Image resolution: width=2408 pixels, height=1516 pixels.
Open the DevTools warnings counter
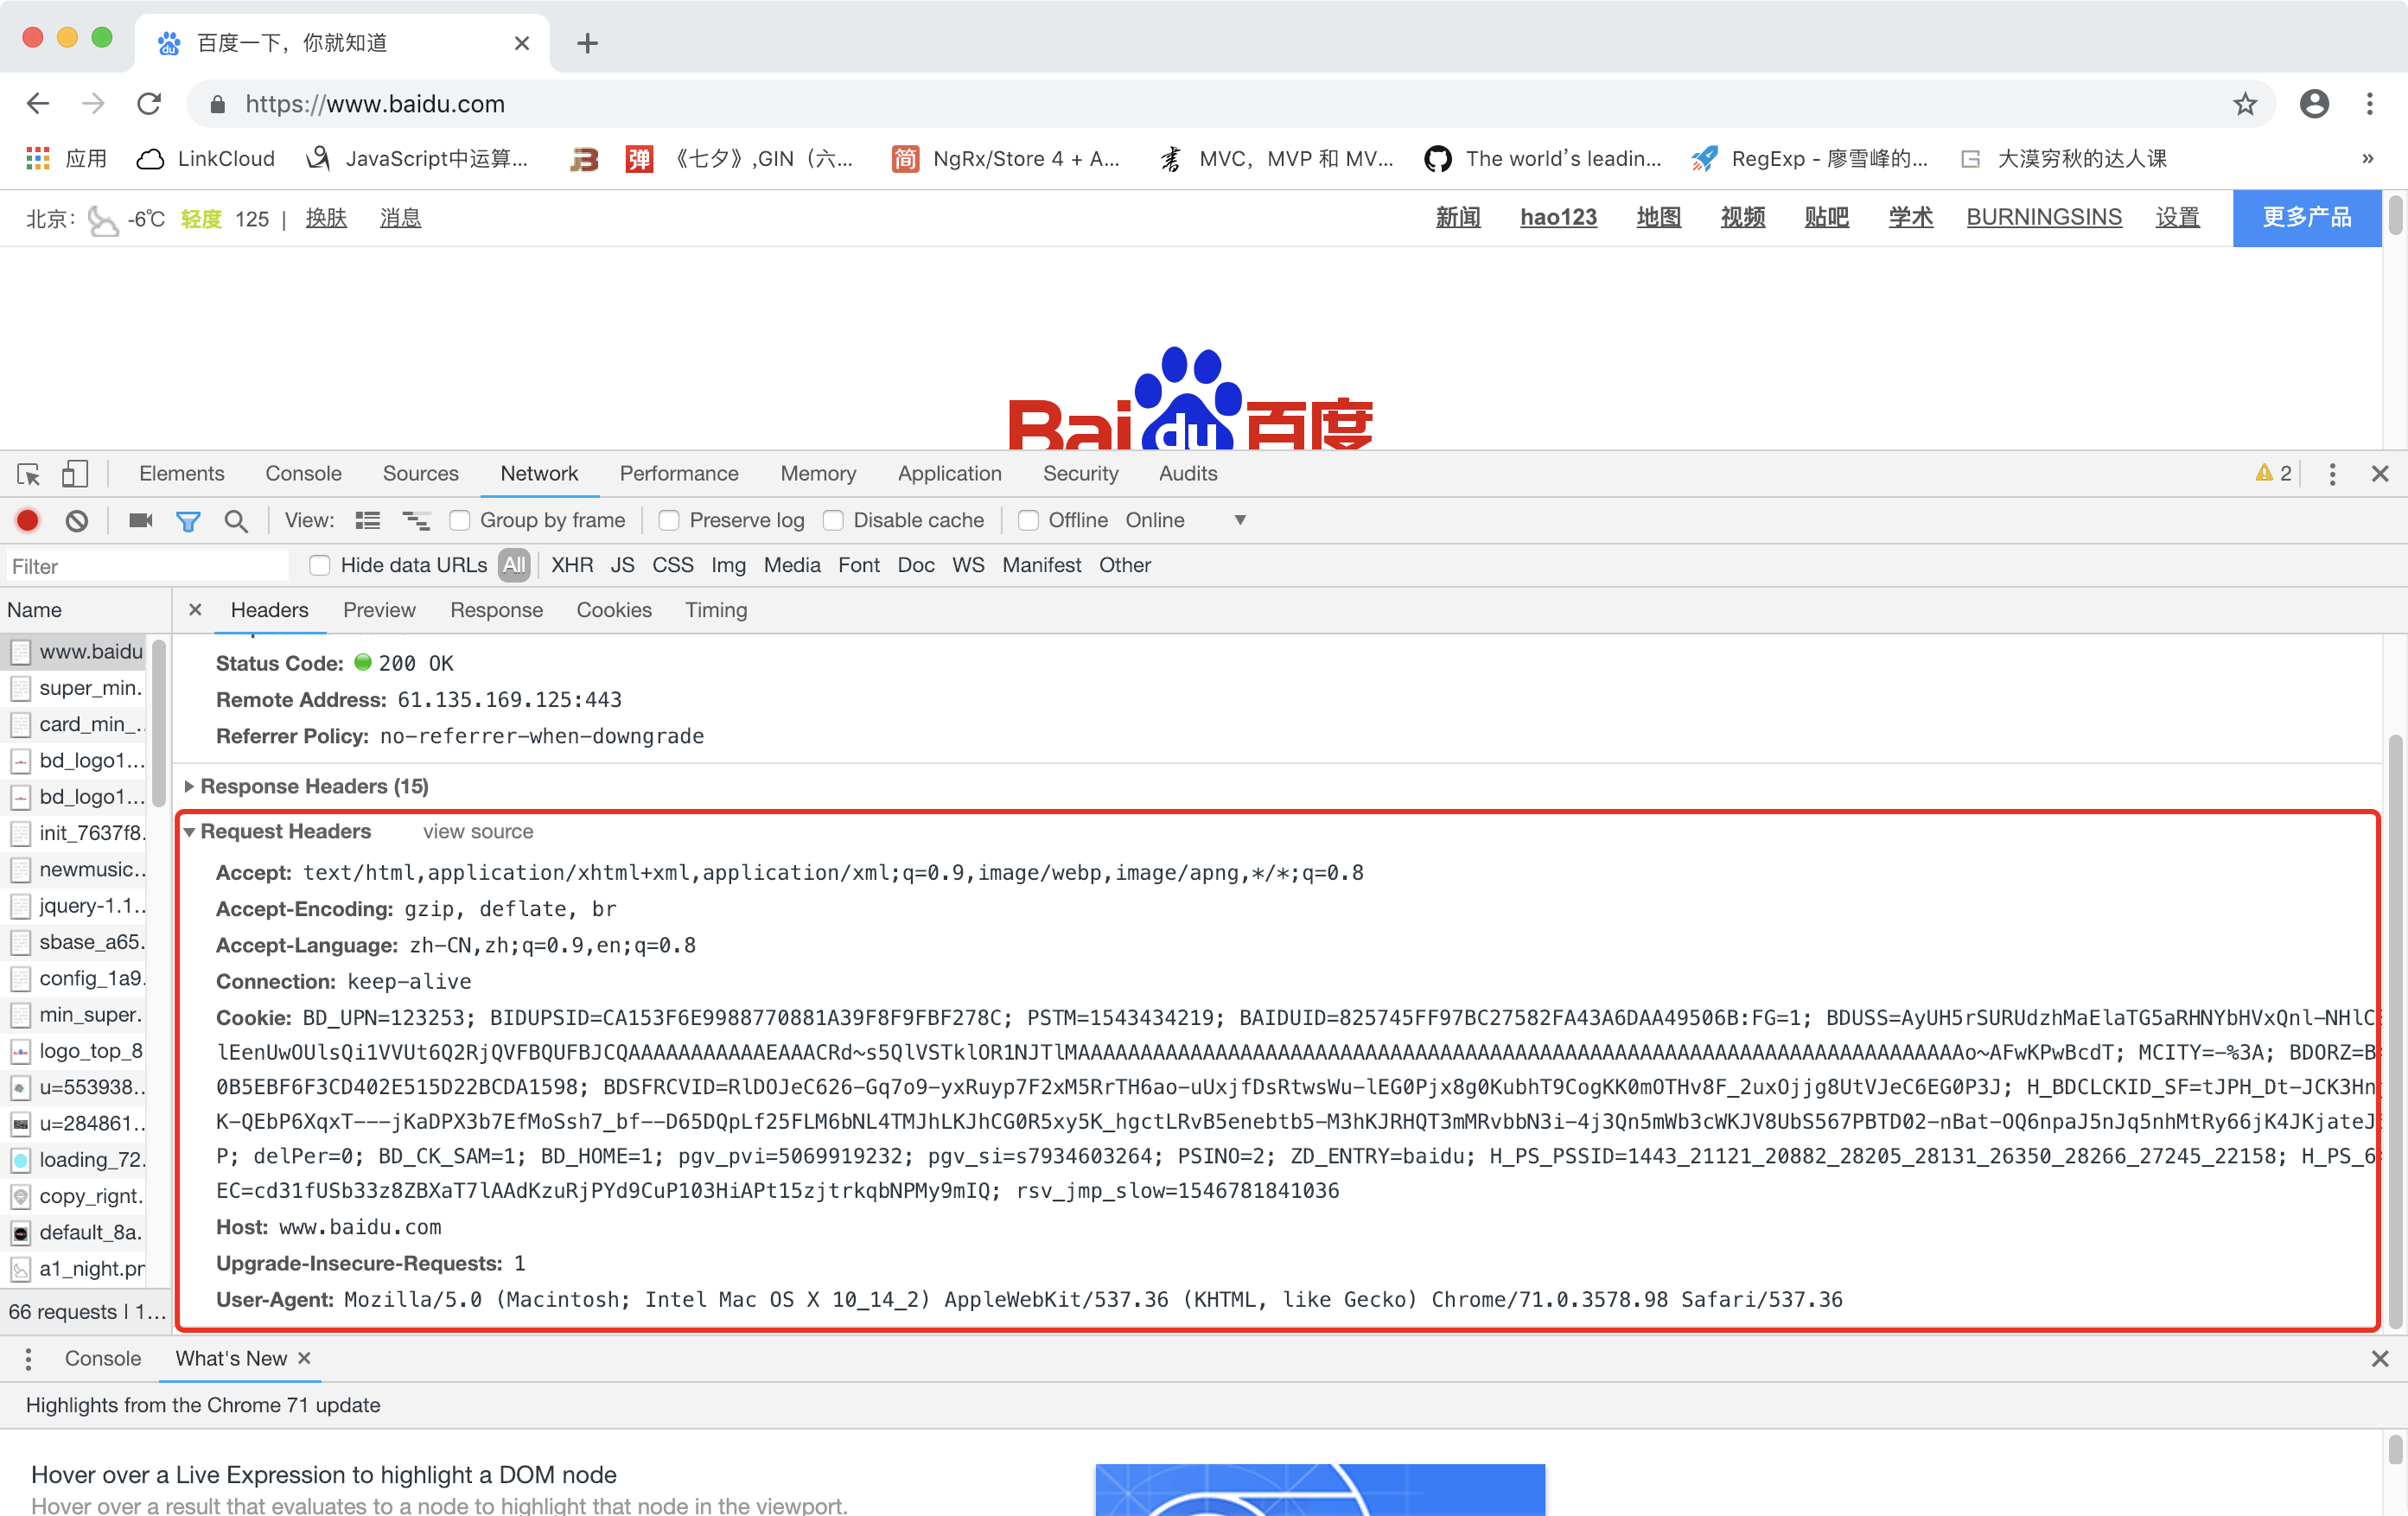[2273, 473]
